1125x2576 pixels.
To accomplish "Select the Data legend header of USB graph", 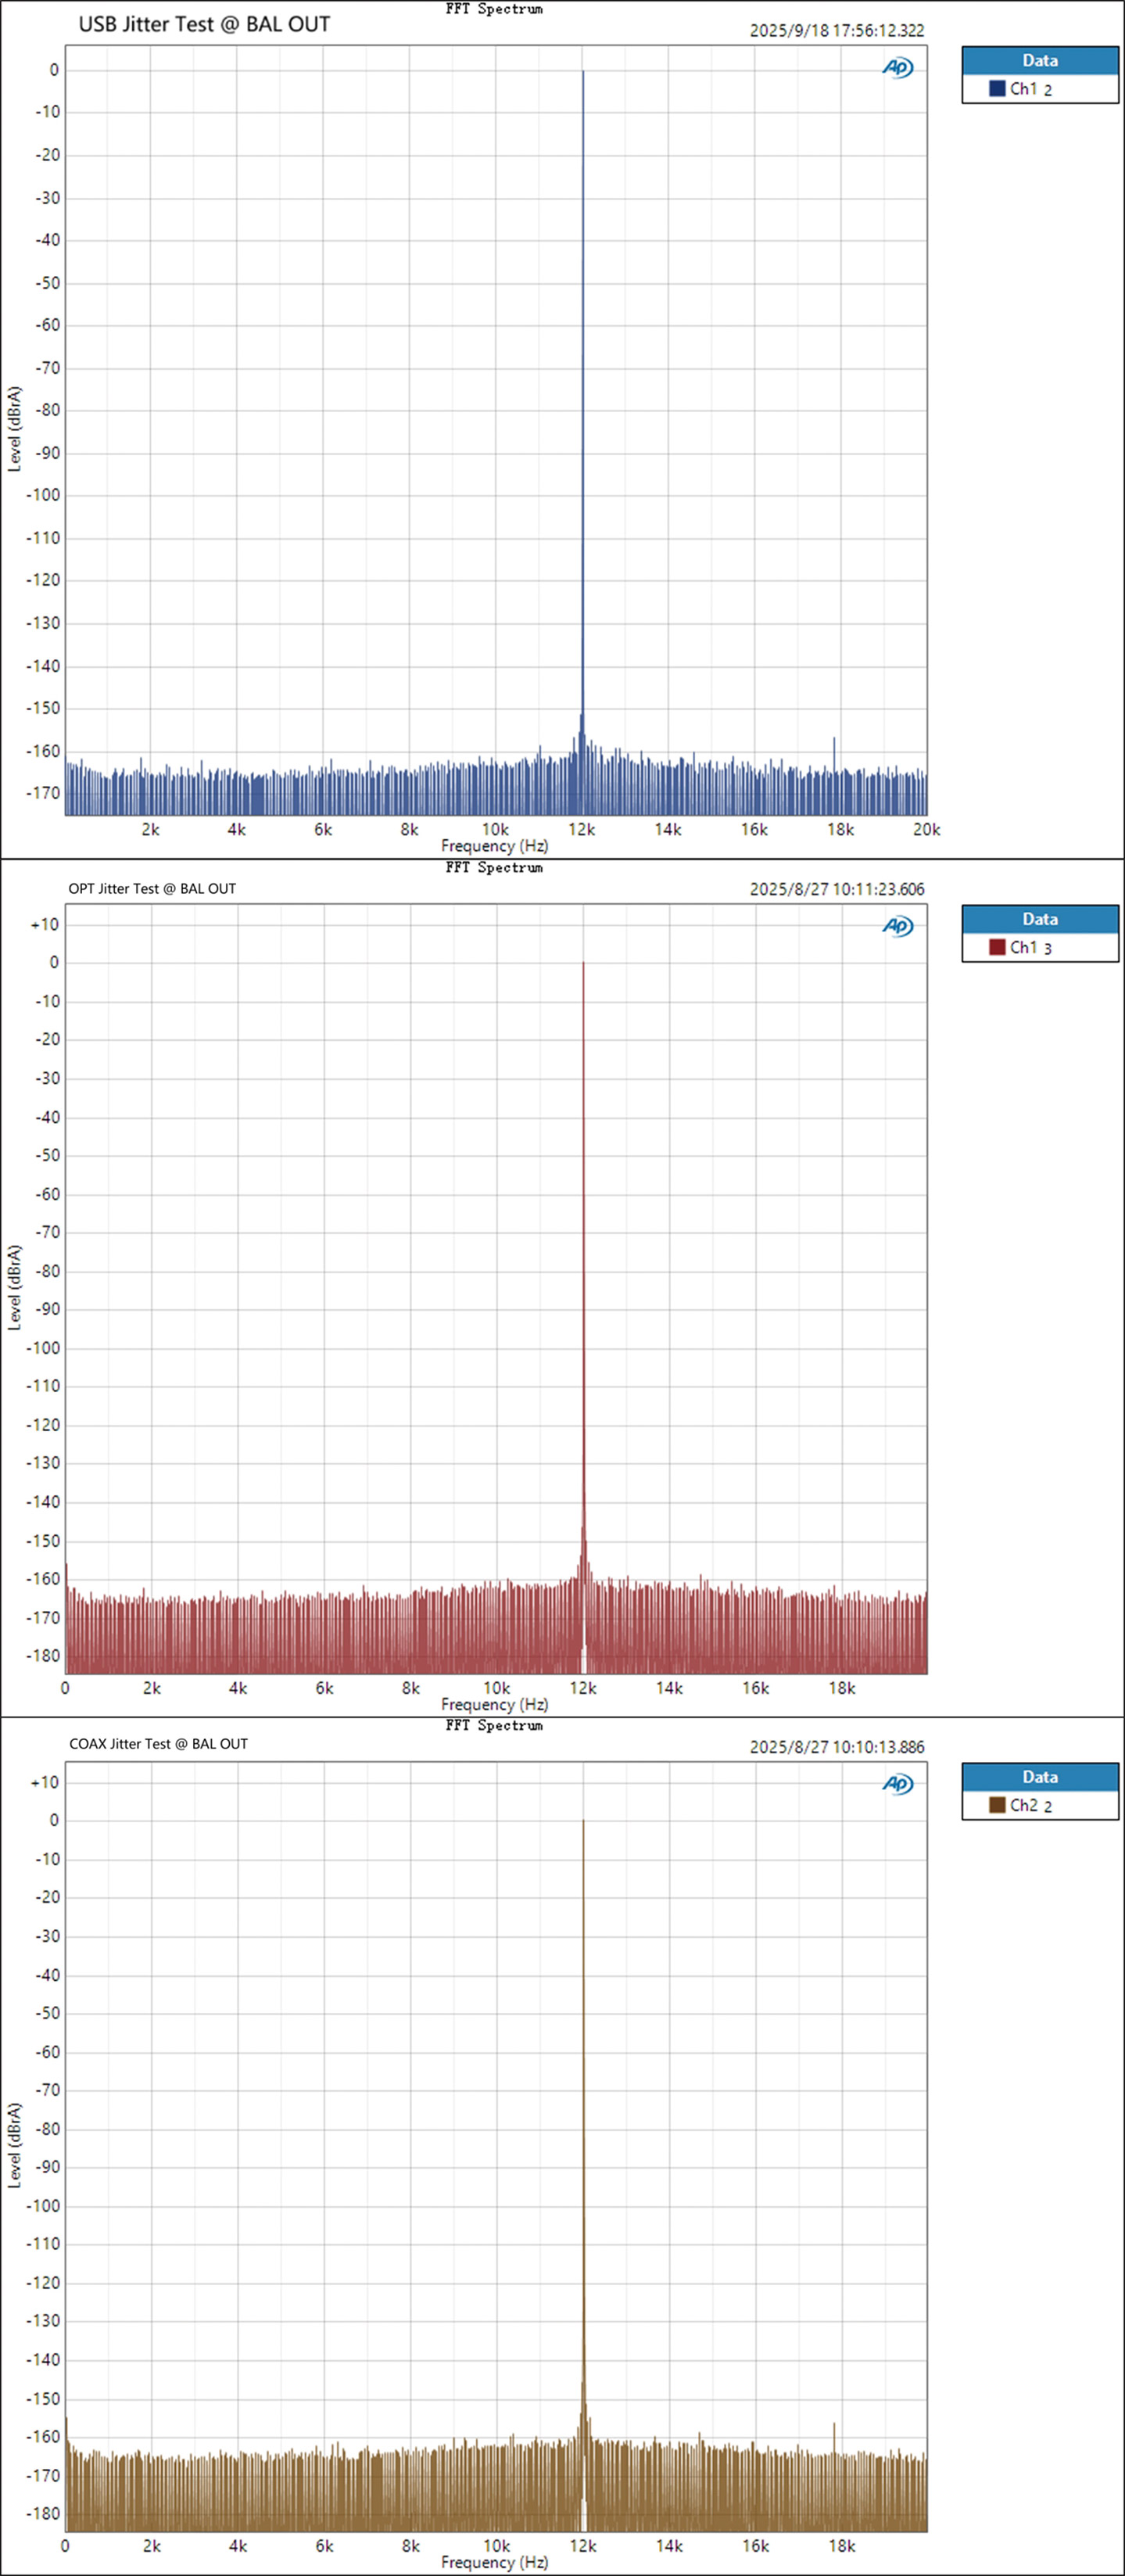I will pyautogui.click(x=1039, y=61).
